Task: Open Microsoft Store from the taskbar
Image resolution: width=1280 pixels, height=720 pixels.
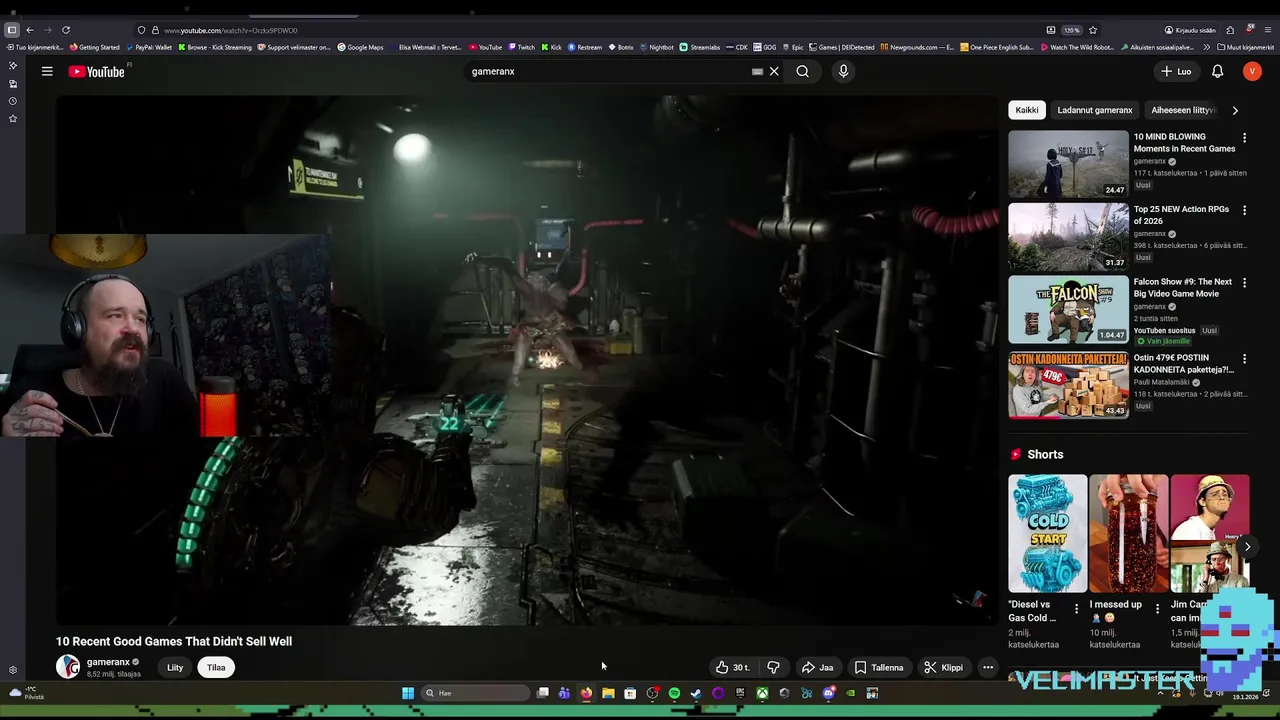Action: click(x=630, y=693)
